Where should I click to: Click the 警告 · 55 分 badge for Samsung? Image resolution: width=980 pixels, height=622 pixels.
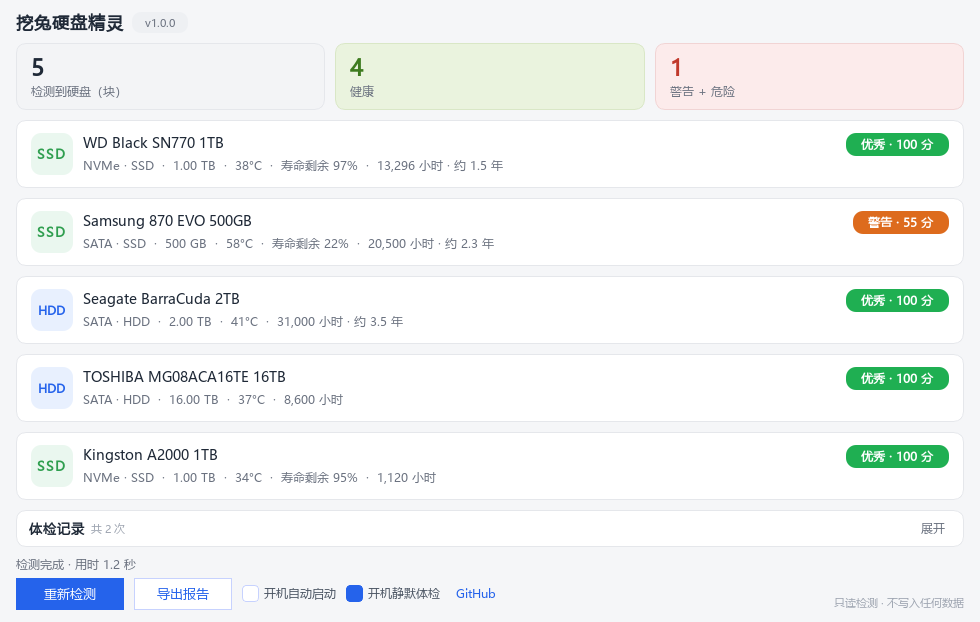click(901, 223)
